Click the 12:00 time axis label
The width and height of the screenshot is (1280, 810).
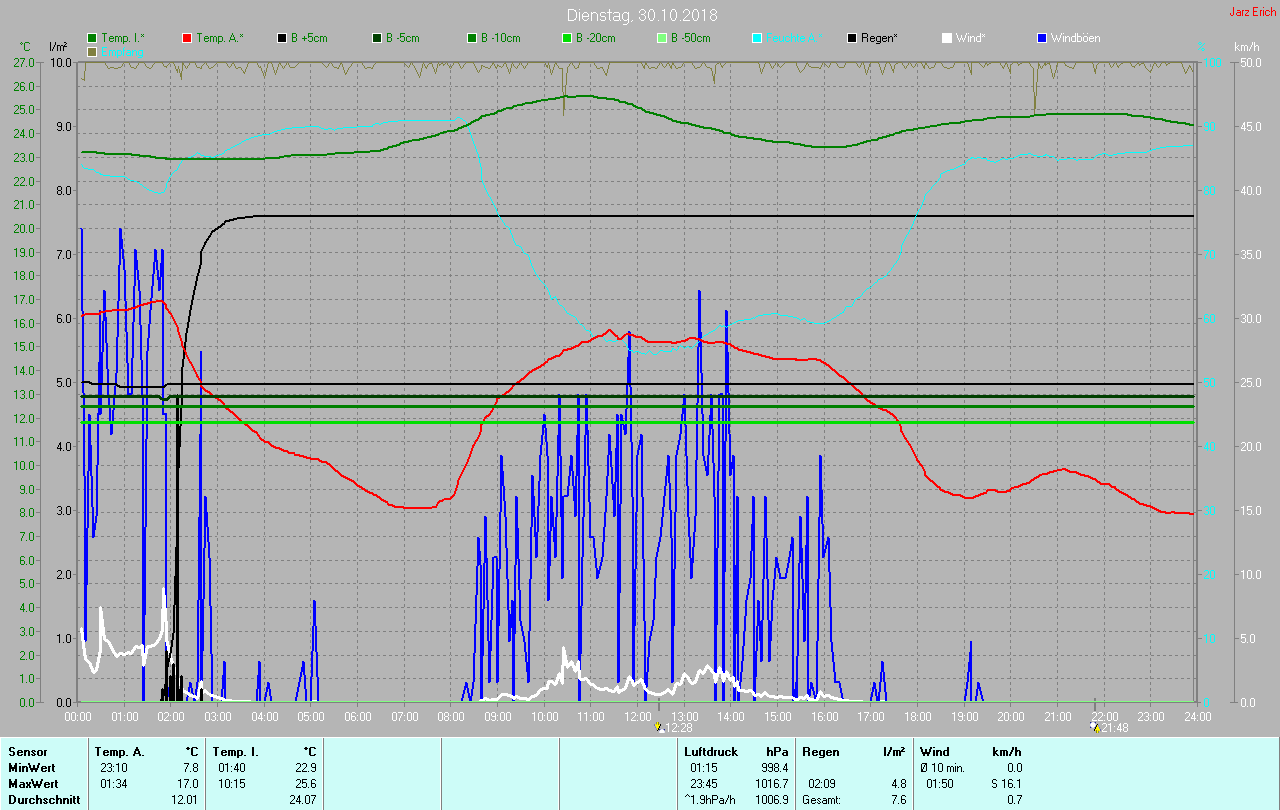(x=638, y=716)
